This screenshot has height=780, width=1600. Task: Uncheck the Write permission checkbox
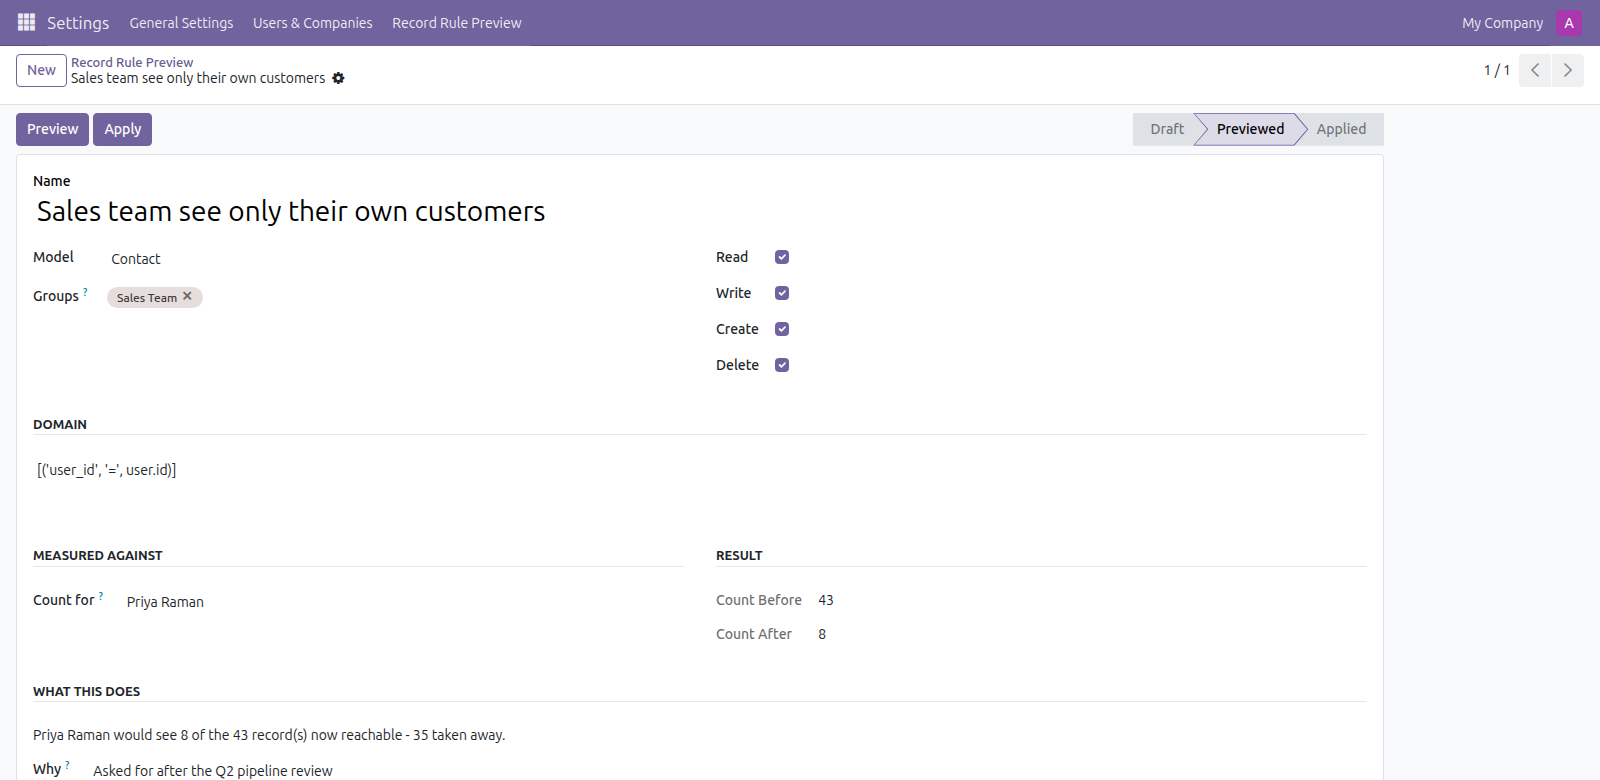click(x=782, y=293)
